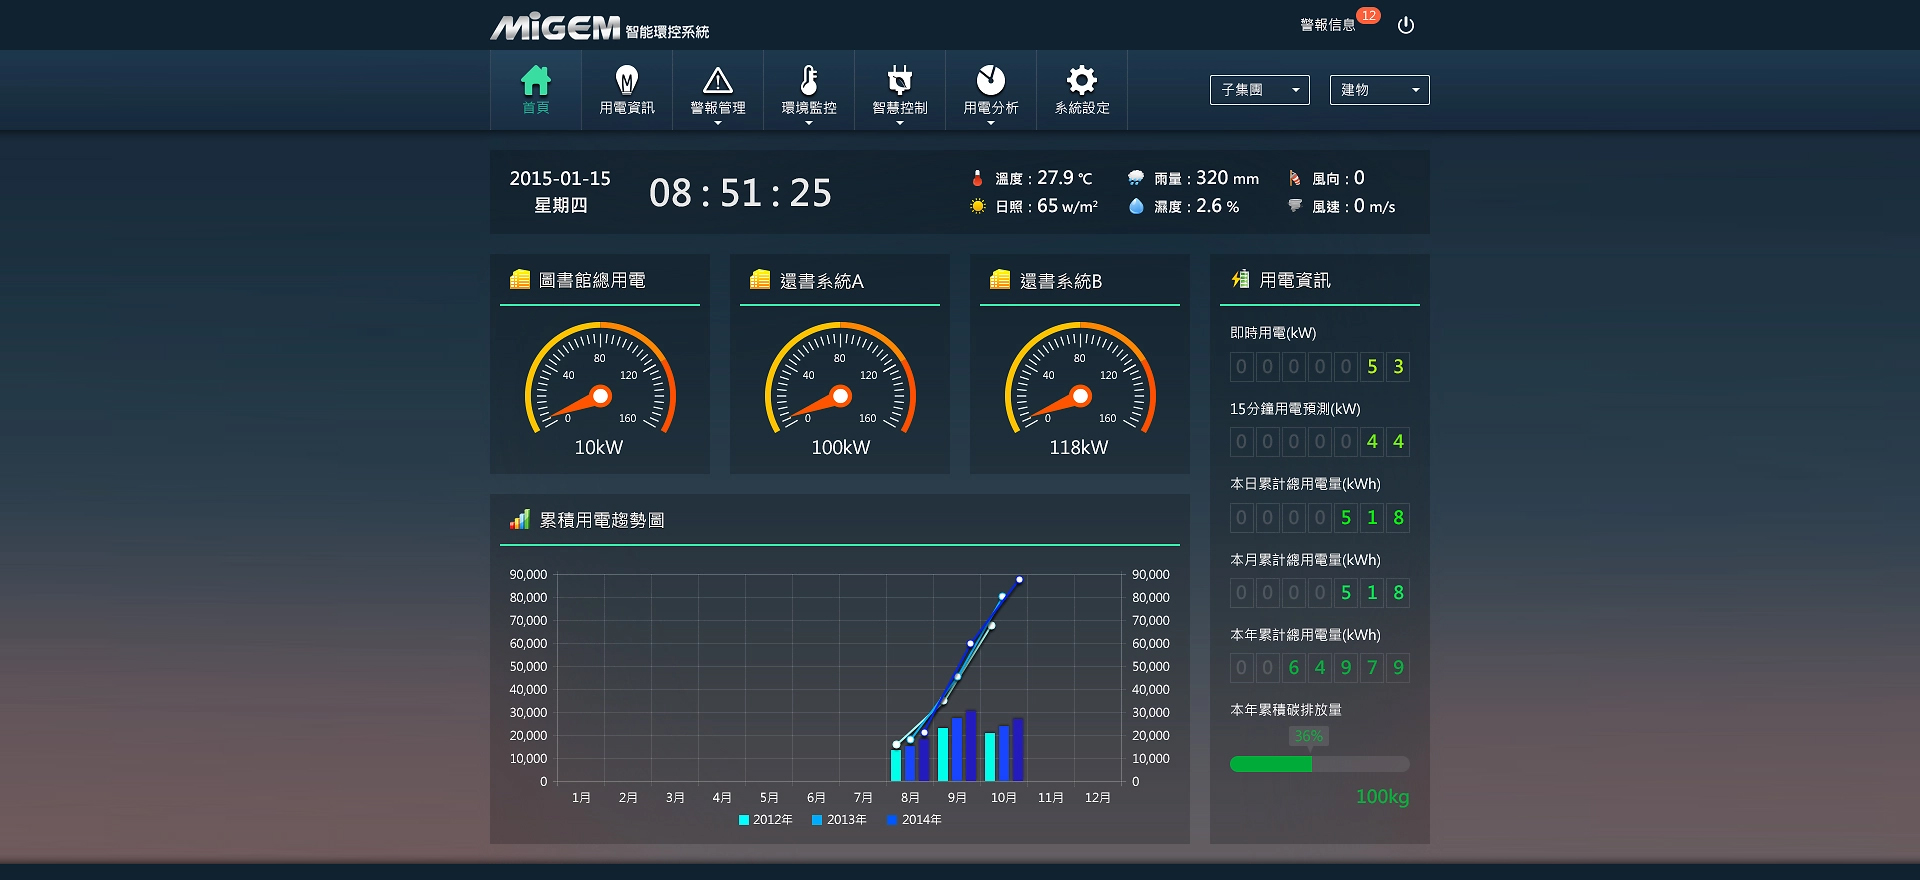Open 用電分析 pie chart icon

click(x=991, y=80)
